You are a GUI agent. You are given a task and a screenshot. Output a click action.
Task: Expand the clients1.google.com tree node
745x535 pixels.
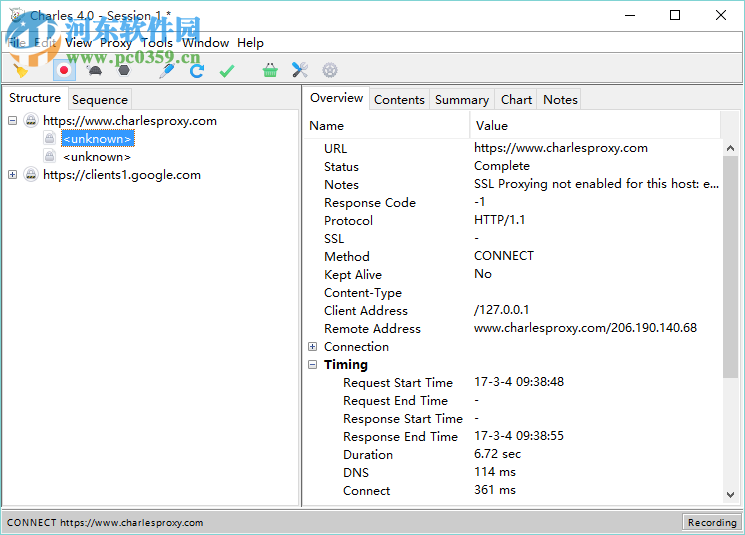click(x=13, y=175)
